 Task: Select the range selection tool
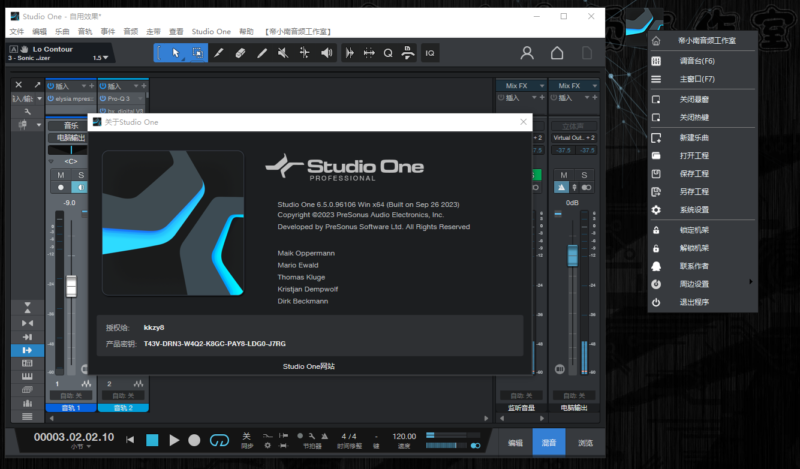(x=198, y=53)
